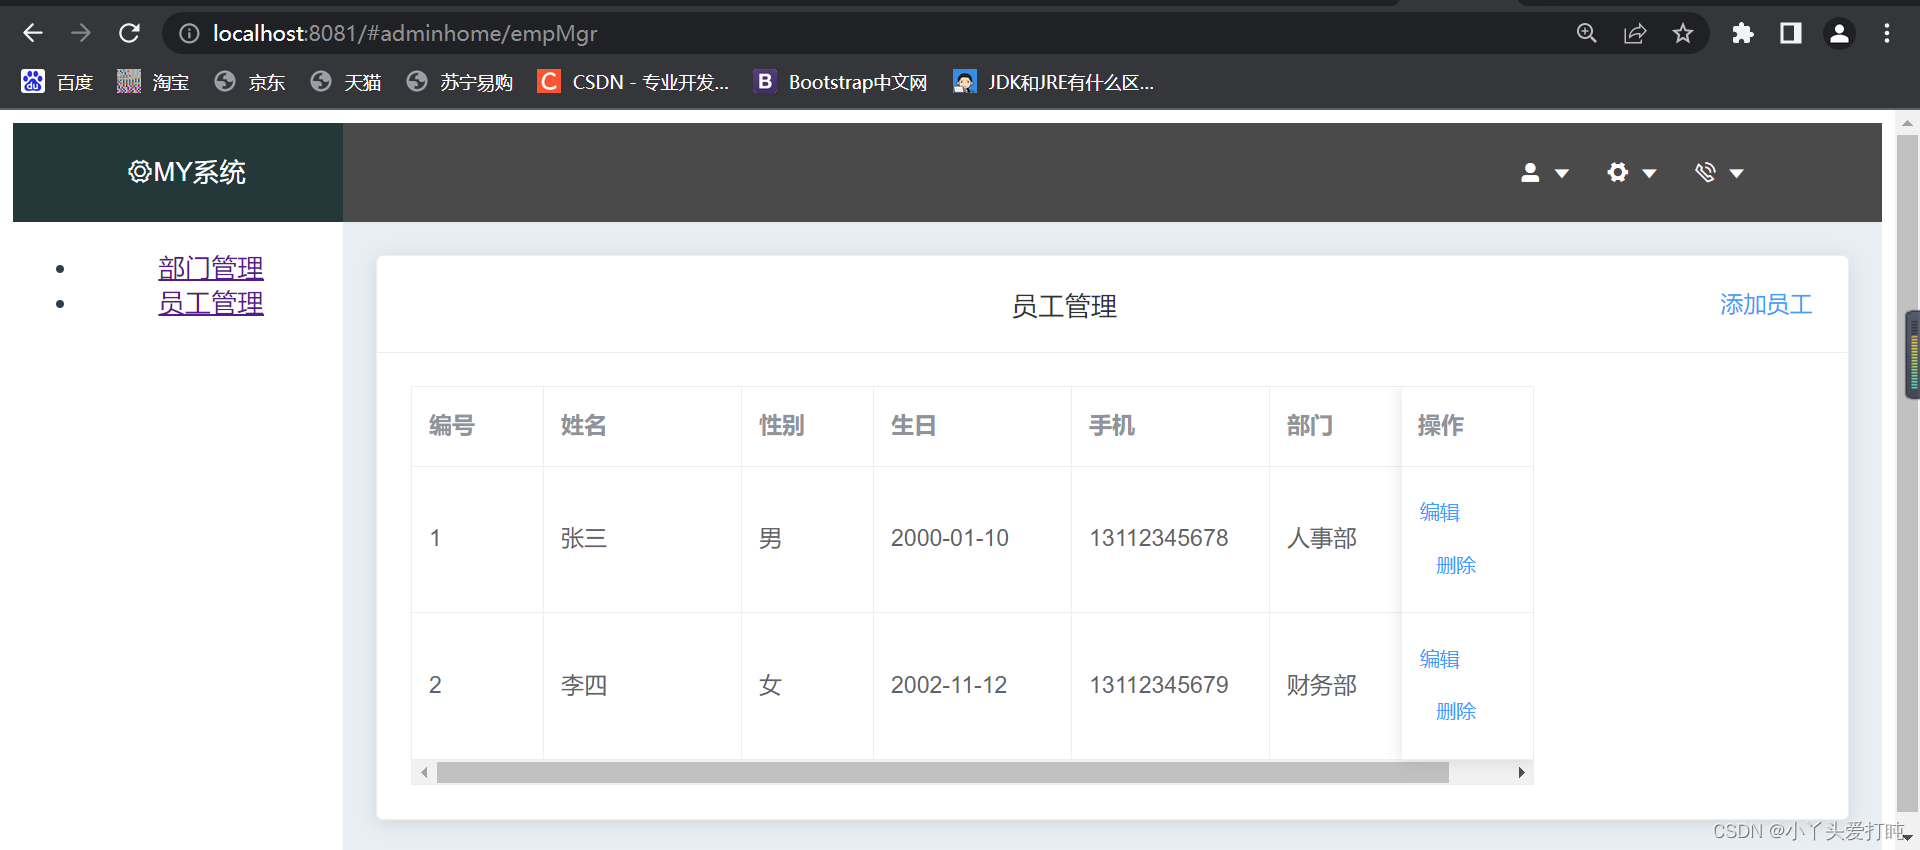
Task: Go back to the previous page
Action: (x=33, y=33)
